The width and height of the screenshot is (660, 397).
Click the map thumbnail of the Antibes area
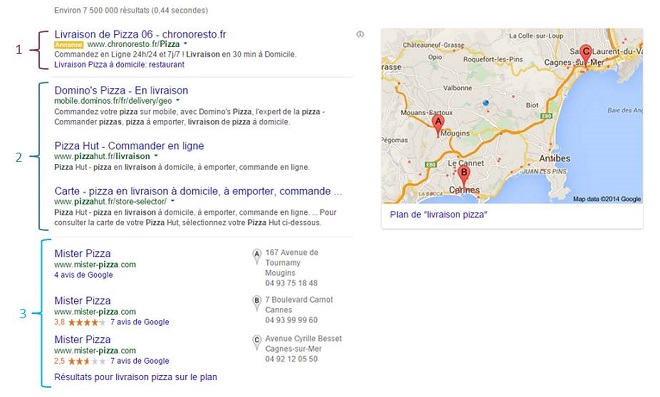(x=512, y=116)
